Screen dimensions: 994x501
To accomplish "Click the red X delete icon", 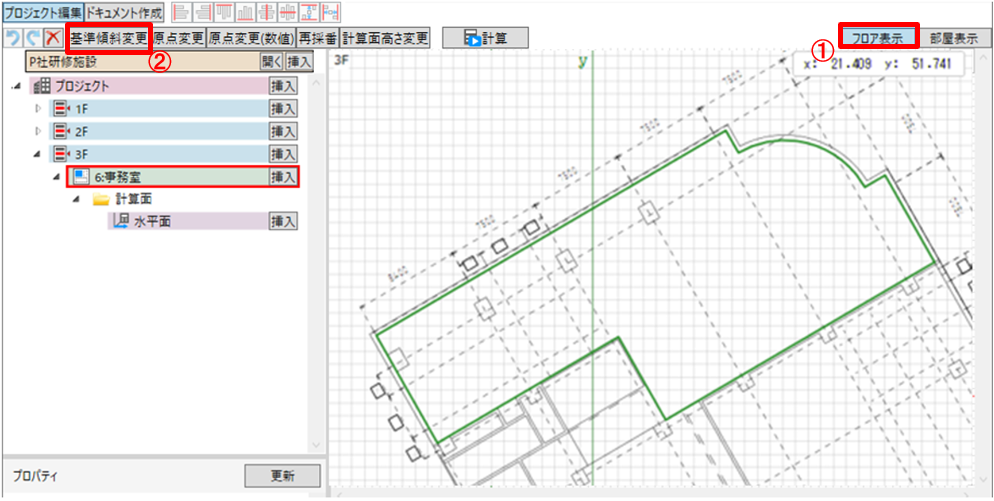I will tap(54, 39).
